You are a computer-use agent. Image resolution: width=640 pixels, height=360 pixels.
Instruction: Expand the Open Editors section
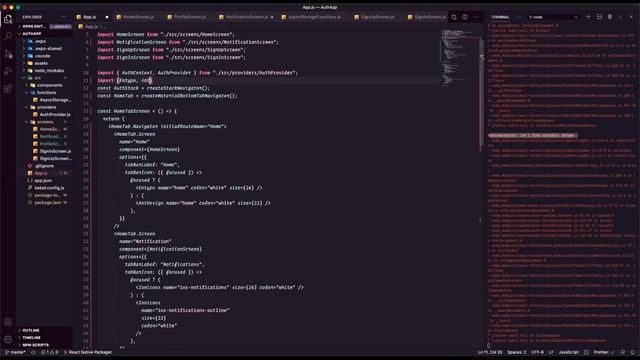tap(45, 27)
